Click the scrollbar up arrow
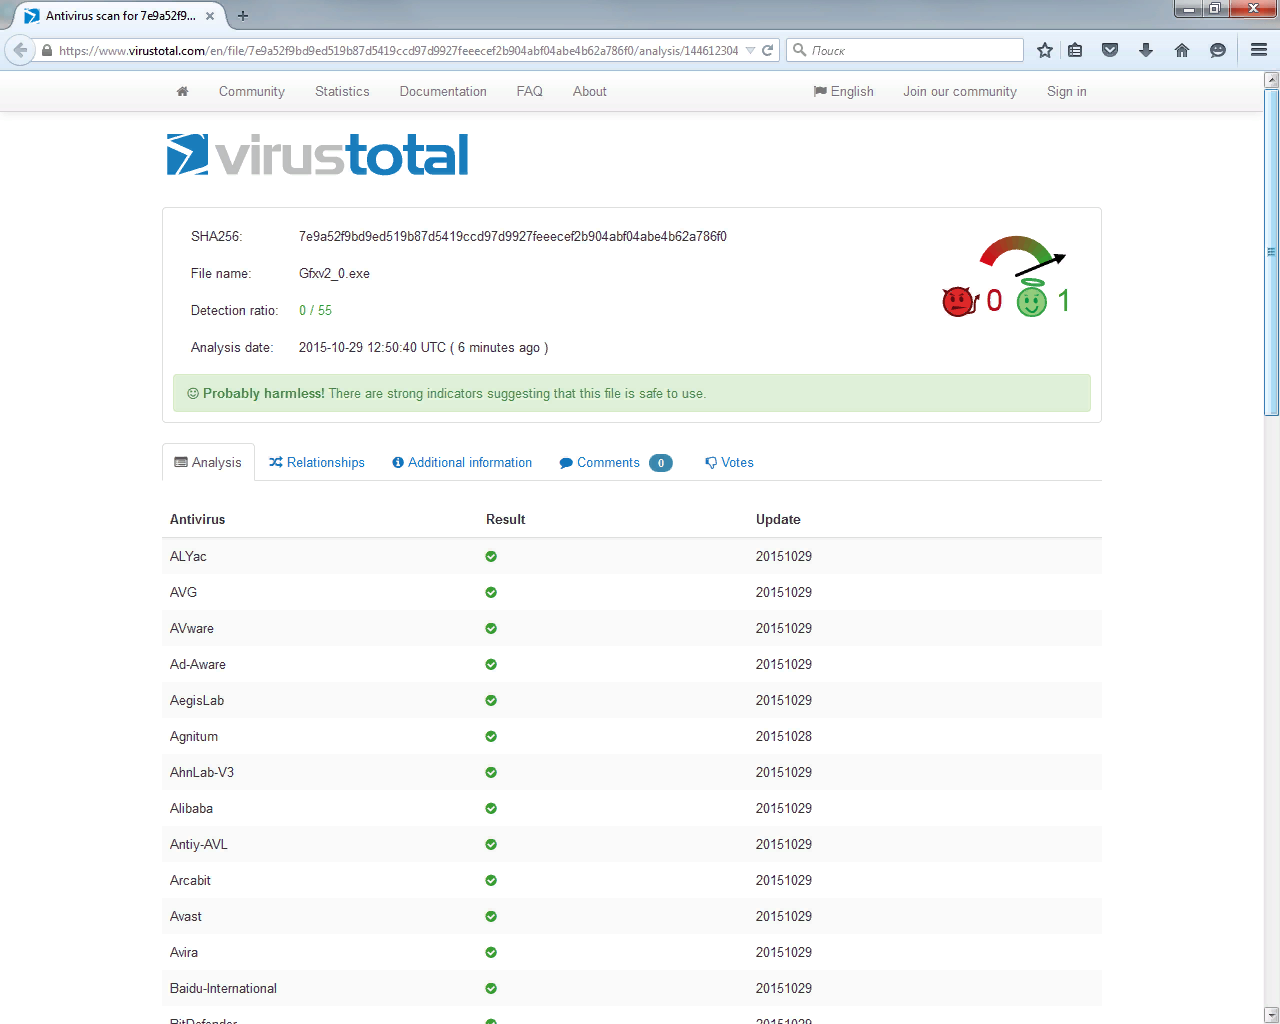The width and height of the screenshot is (1280, 1024). (1271, 80)
